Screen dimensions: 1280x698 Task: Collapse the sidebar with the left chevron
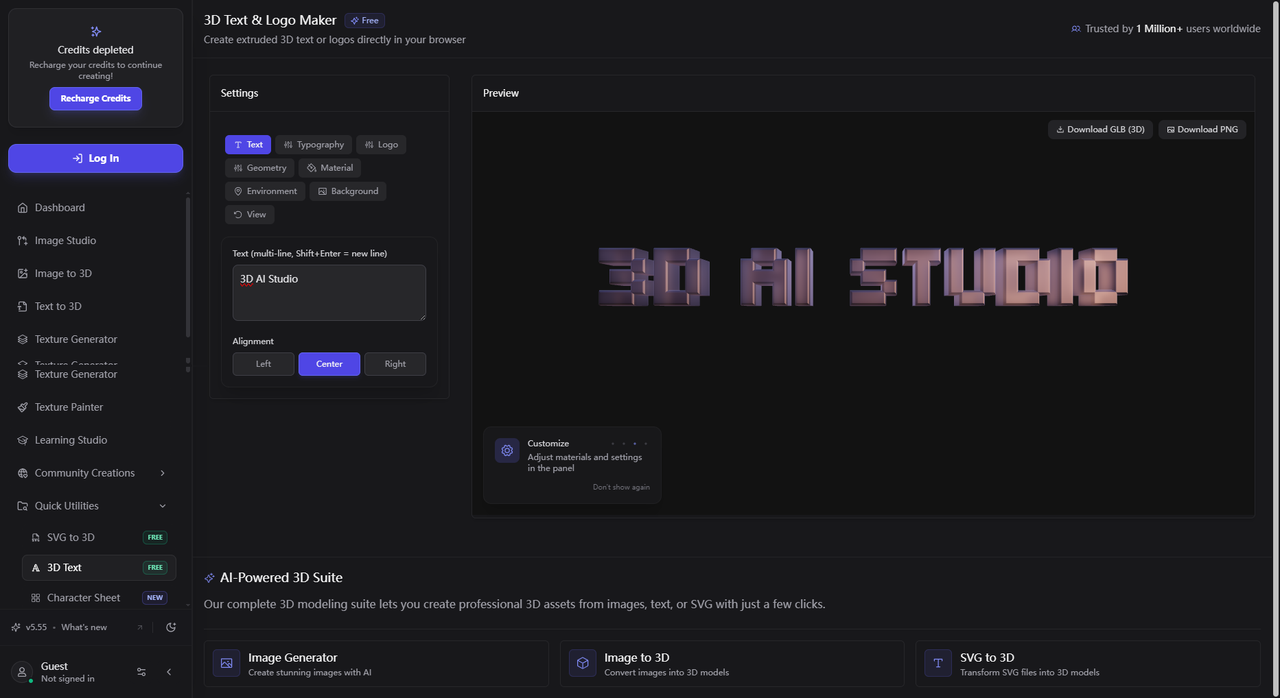(169, 672)
